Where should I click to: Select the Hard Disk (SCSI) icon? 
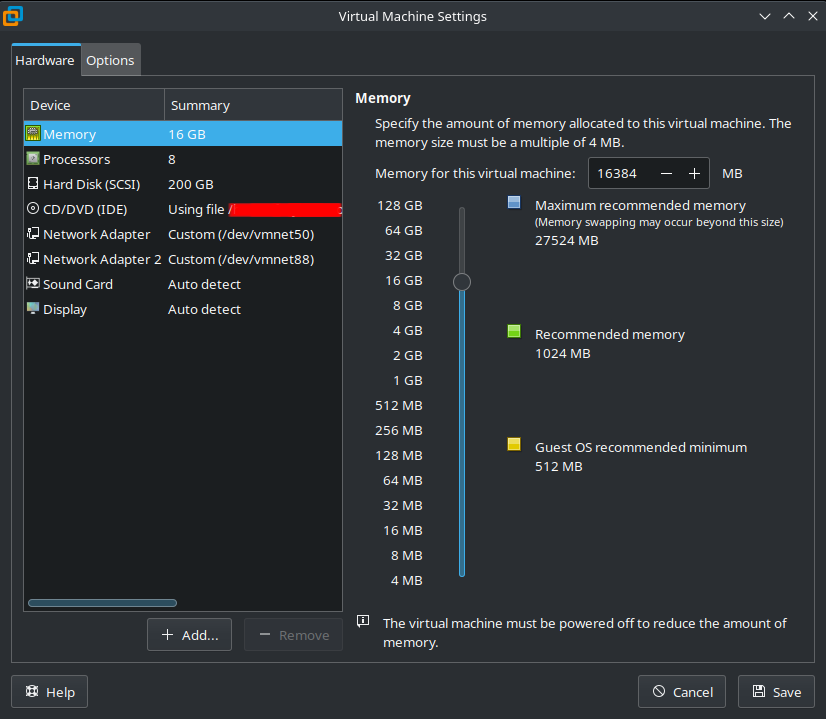(32, 184)
